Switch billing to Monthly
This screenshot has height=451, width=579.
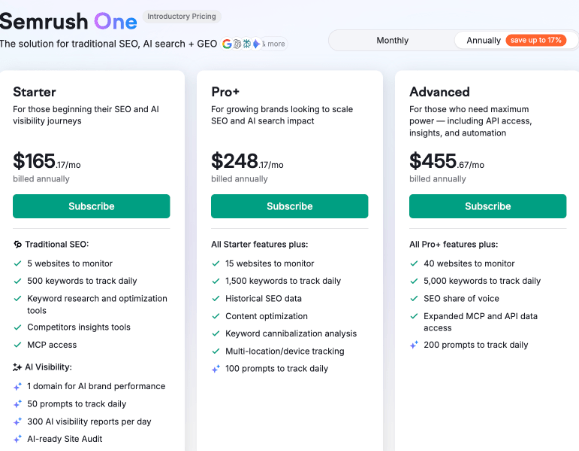click(x=392, y=40)
